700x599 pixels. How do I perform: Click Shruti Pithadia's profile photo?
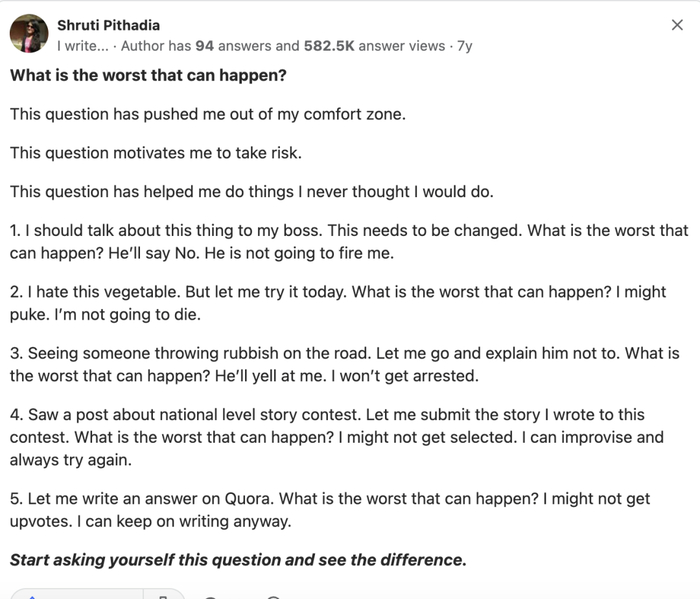[x=29, y=35]
